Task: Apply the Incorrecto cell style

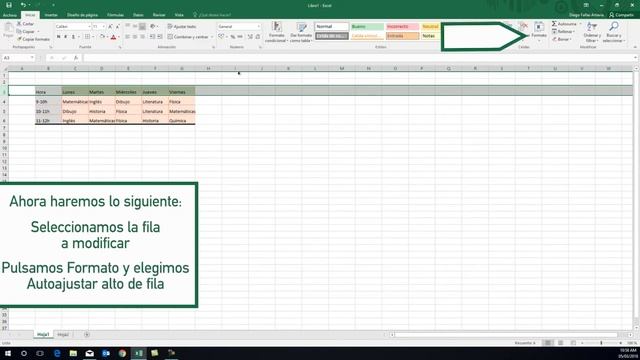Action: coord(402,27)
